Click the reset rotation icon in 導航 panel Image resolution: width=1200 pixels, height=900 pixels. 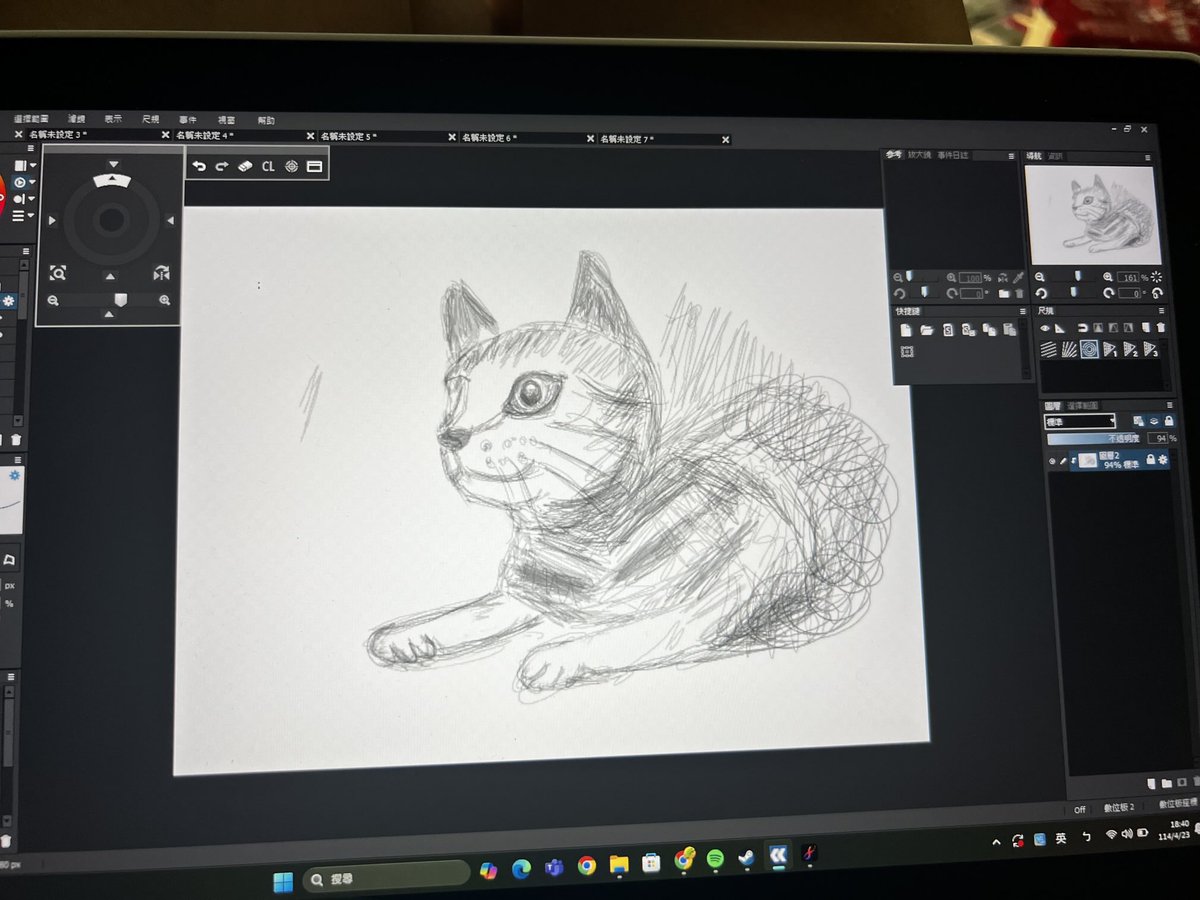pyautogui.click(x=1157, y=293)
